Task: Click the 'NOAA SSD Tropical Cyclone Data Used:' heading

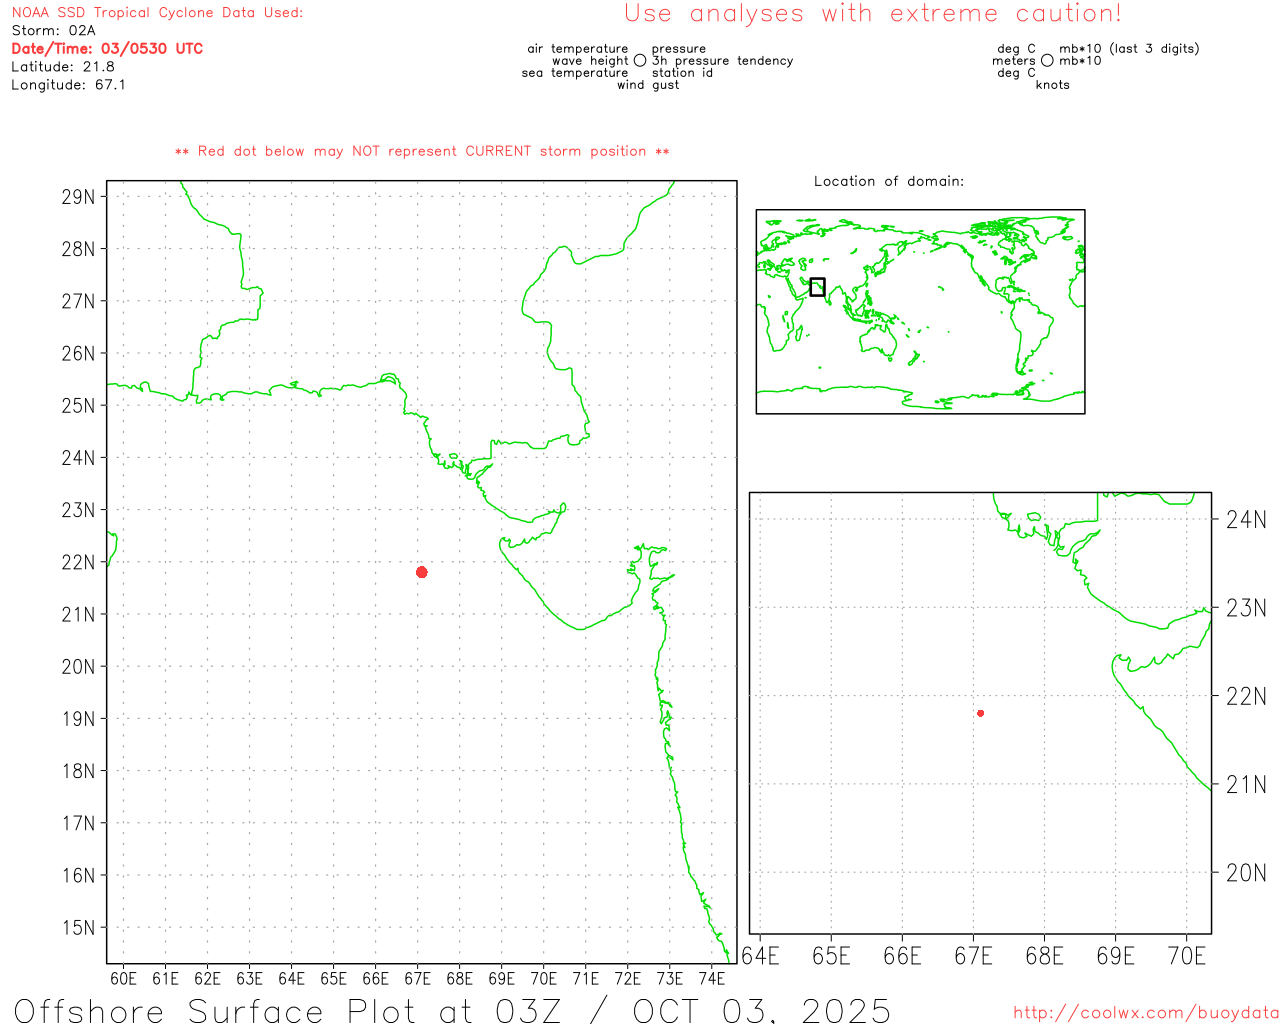Action: 157,13
